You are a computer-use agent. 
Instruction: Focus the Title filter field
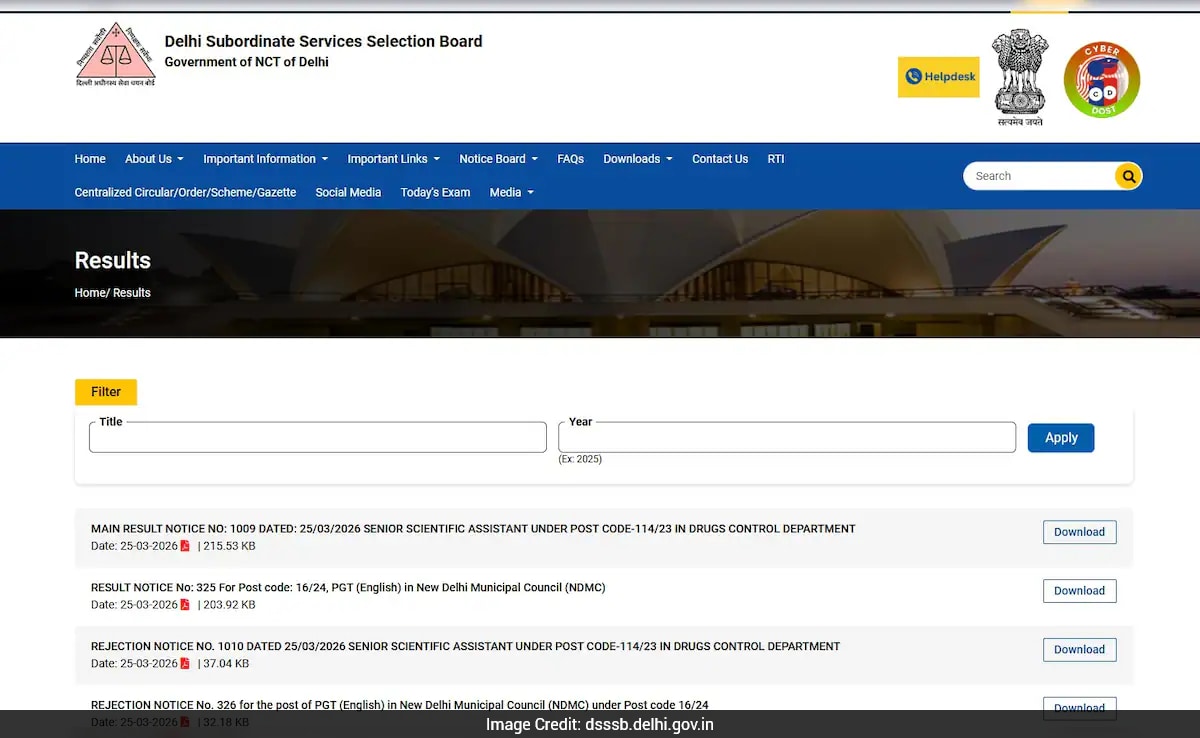pyautogui.click(x=317, y=438)
